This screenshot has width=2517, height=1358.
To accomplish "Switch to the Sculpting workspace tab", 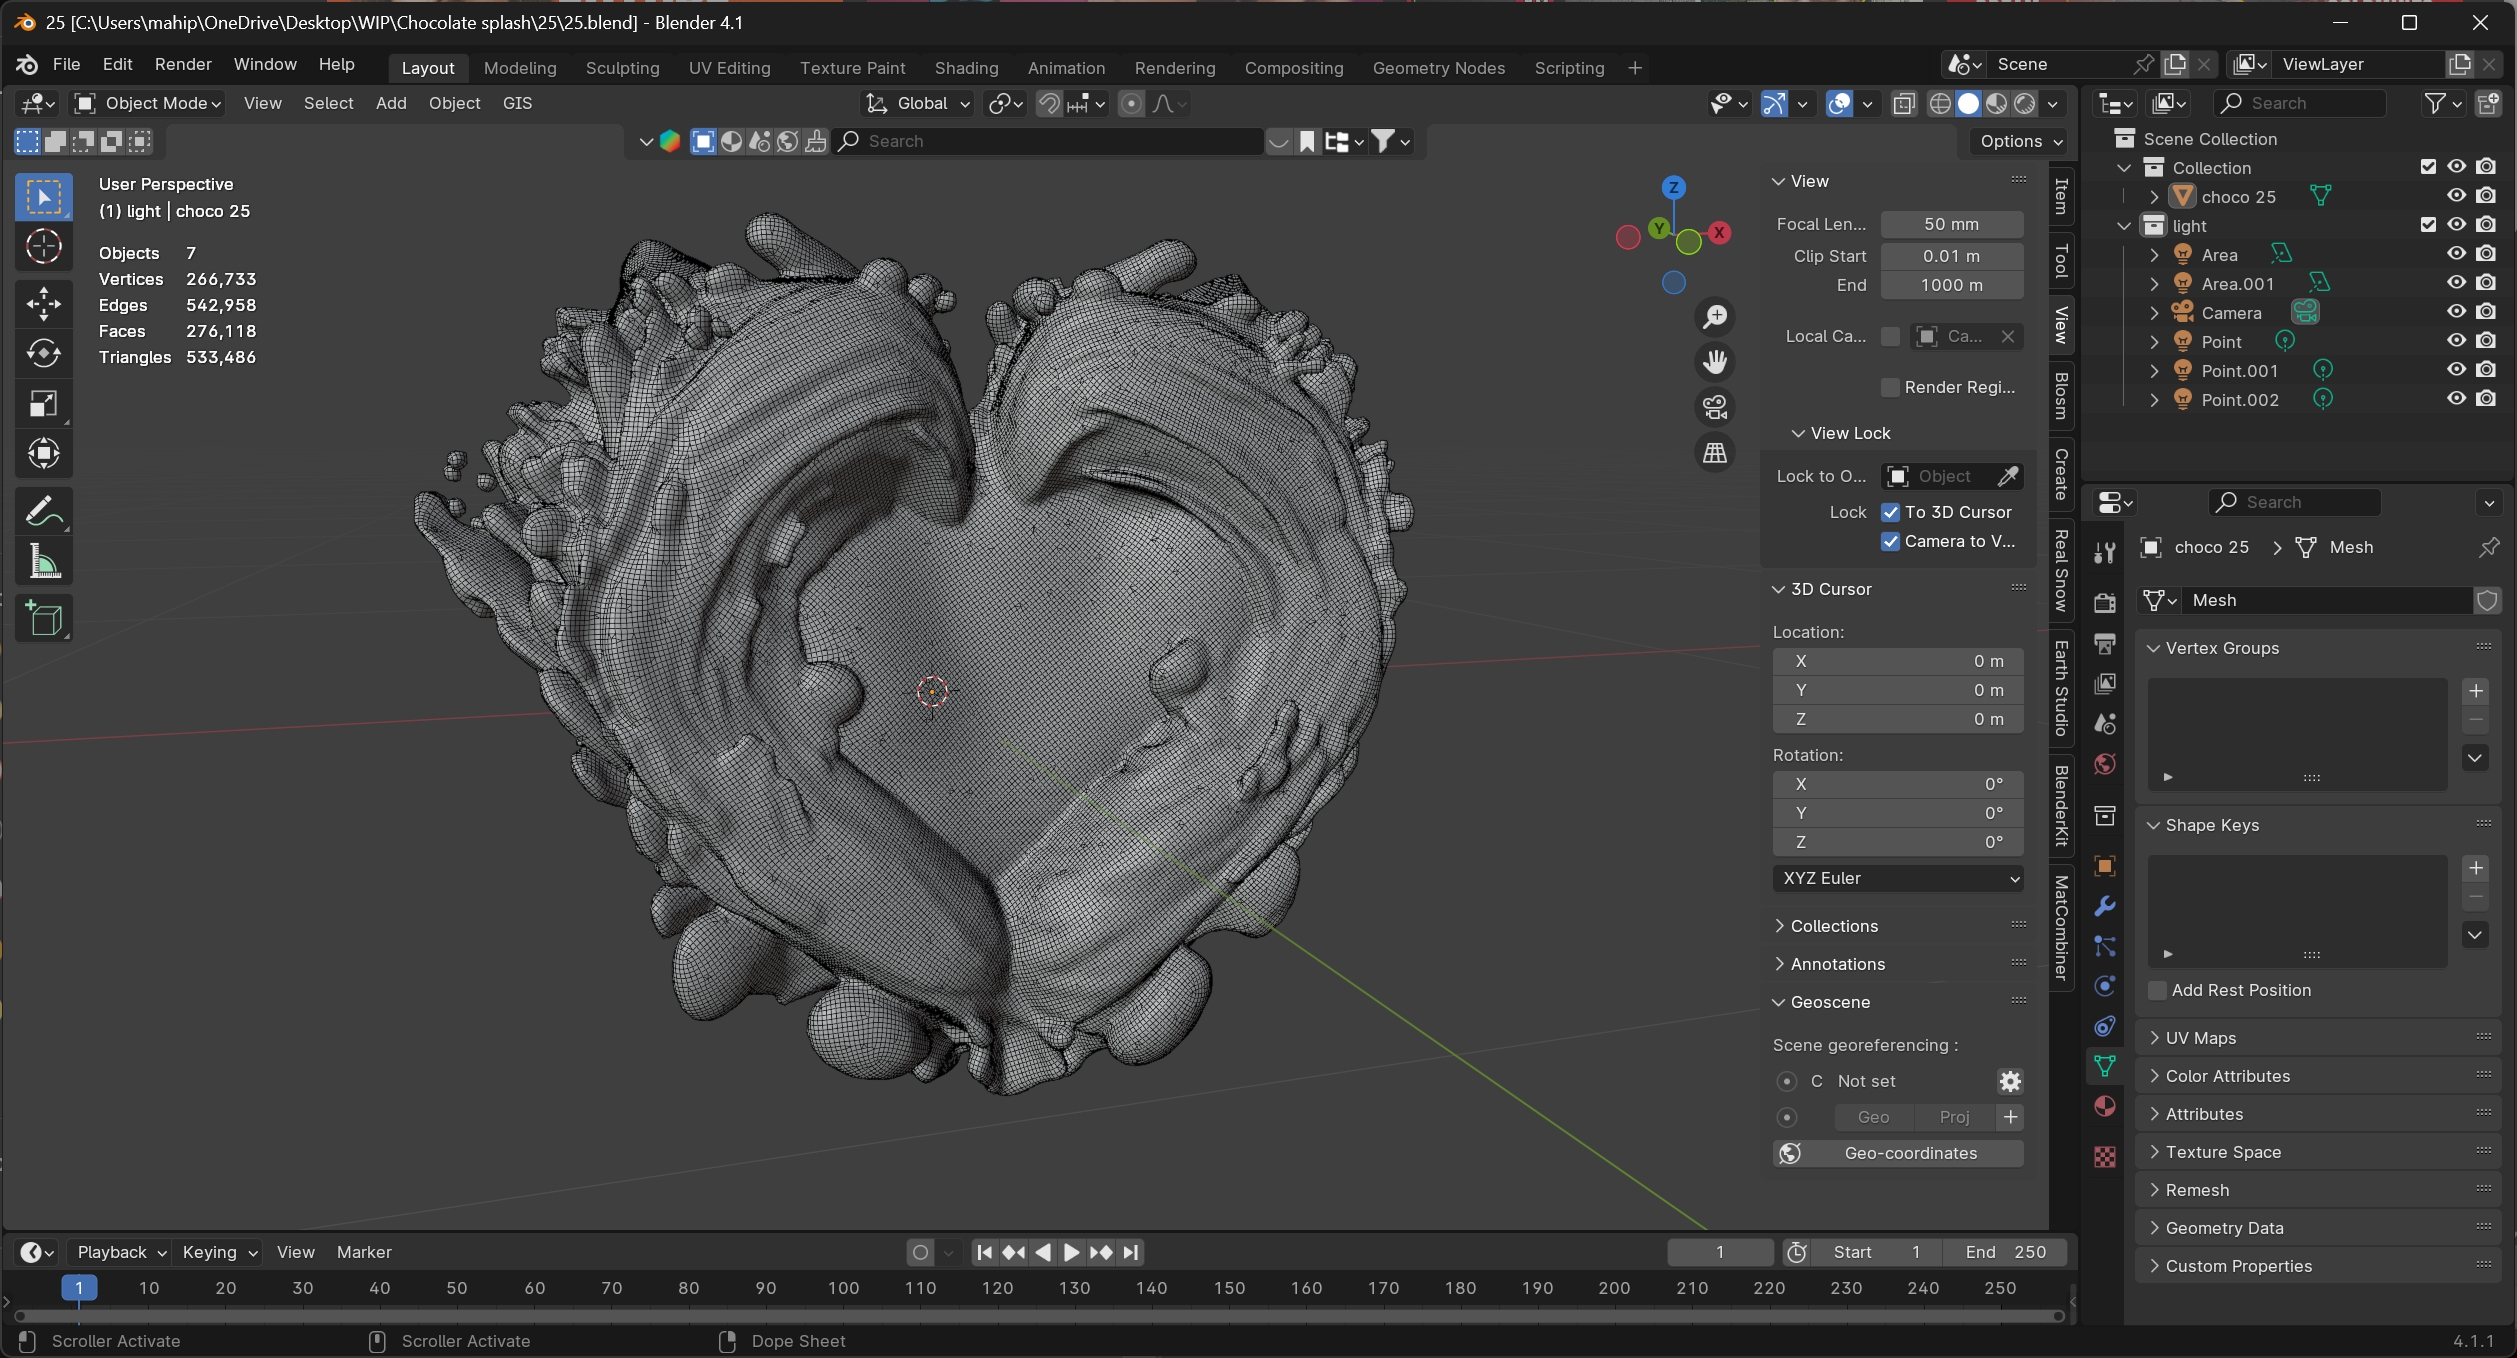I will pyautogui.click(x=622, y=68).
